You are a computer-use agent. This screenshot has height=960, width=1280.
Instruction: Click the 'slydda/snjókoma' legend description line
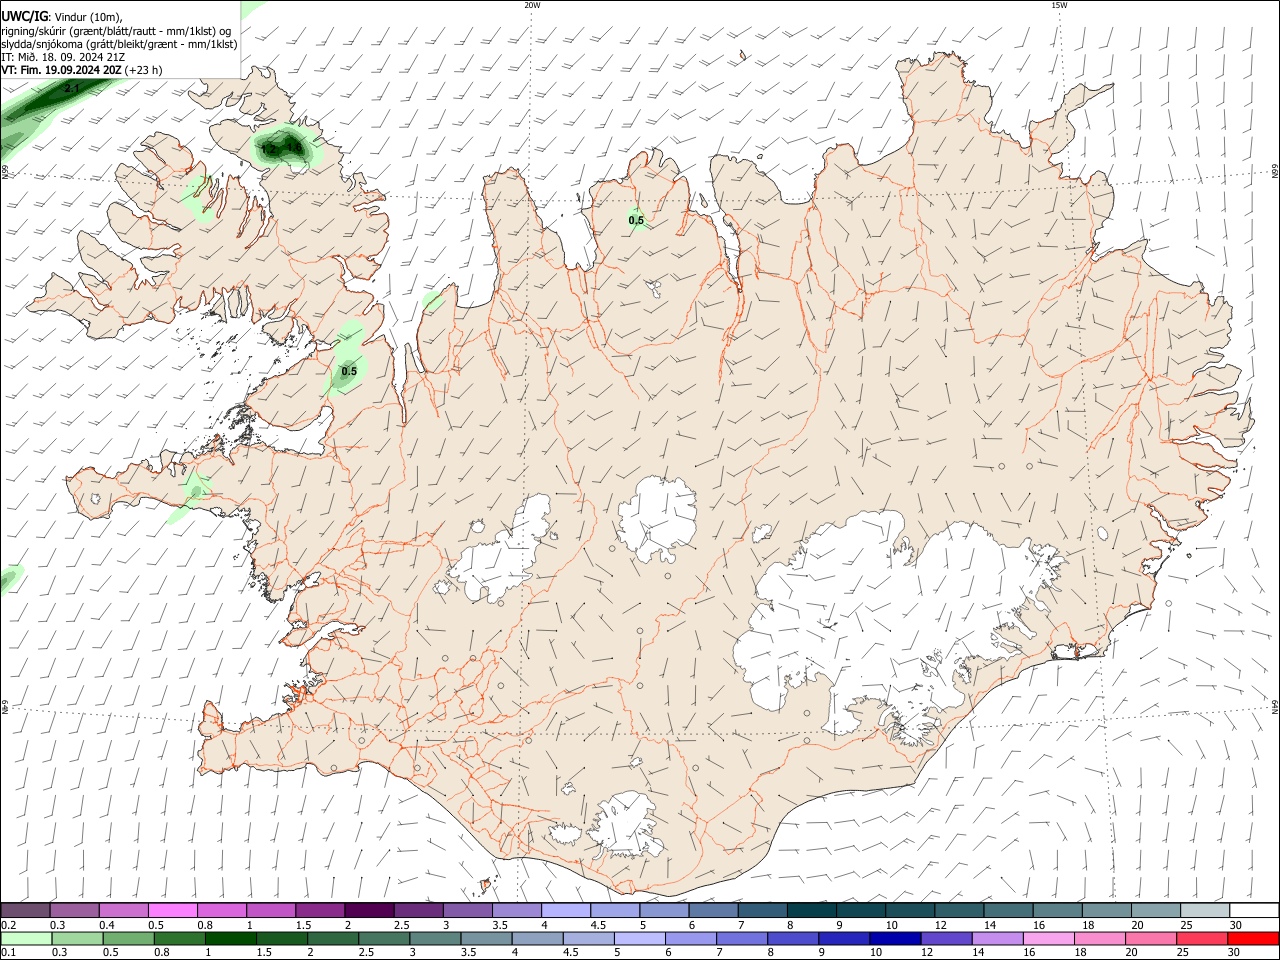[119, 44]
